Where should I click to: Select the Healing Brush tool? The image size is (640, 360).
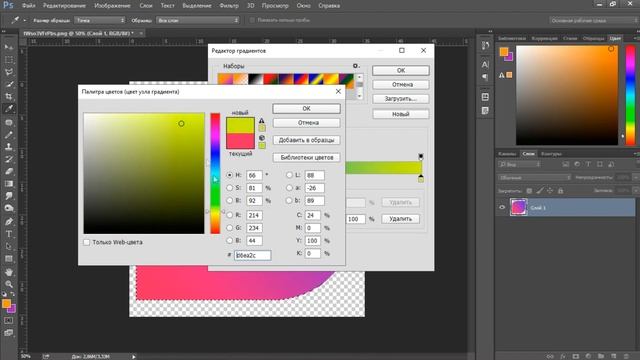[x=9, y=122]
